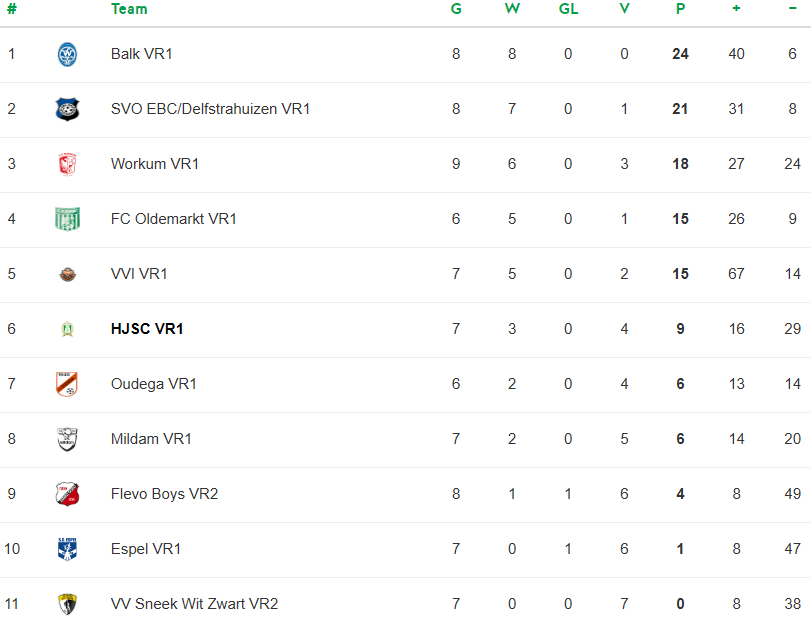Click the Balk VR1 club logo

click(67, 54)
